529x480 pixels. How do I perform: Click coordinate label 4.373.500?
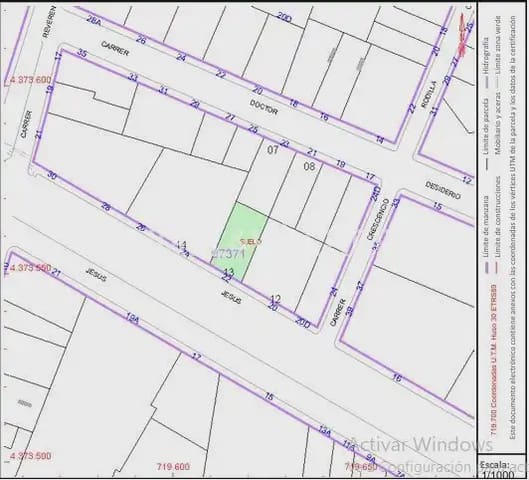(x=30, y=456)
